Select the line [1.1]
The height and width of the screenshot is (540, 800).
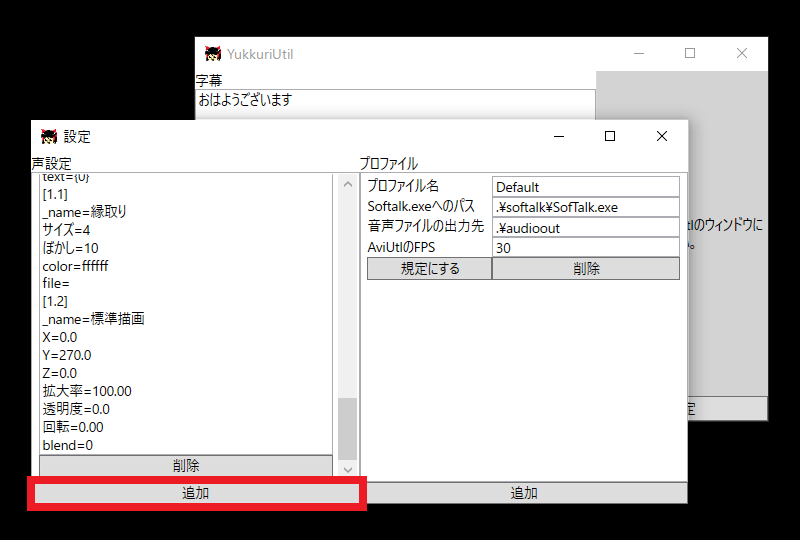point(55,194)
